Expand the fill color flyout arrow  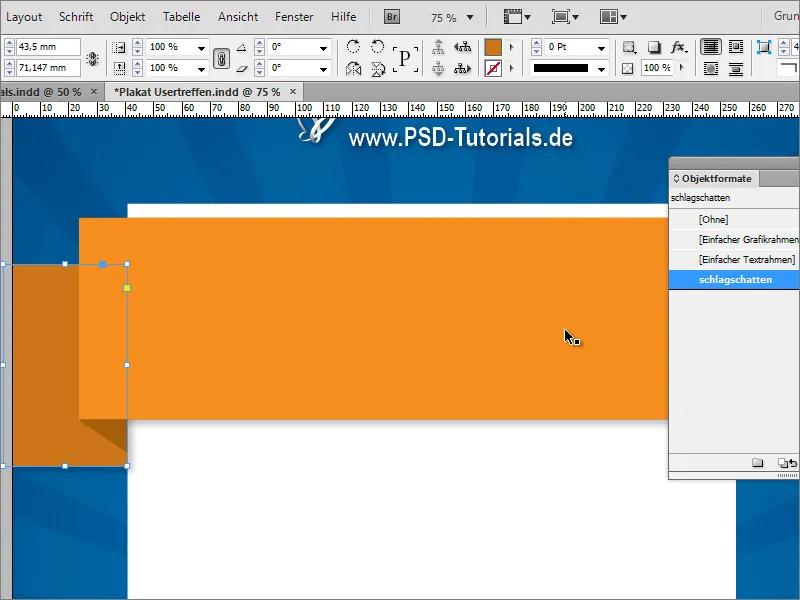tap(512, 47)
